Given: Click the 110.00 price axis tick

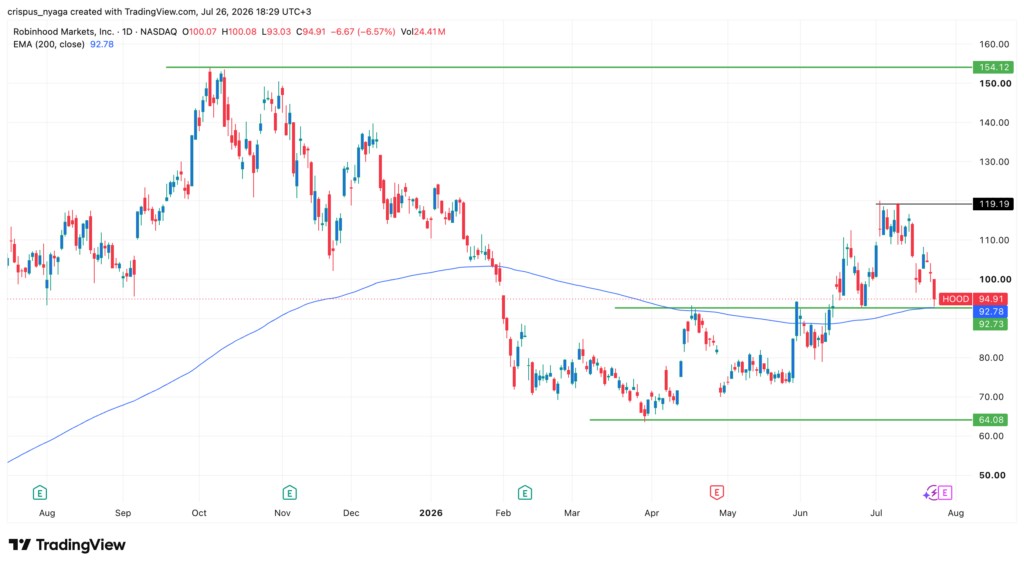Looking at the screenshot, I should click(994, 240).
